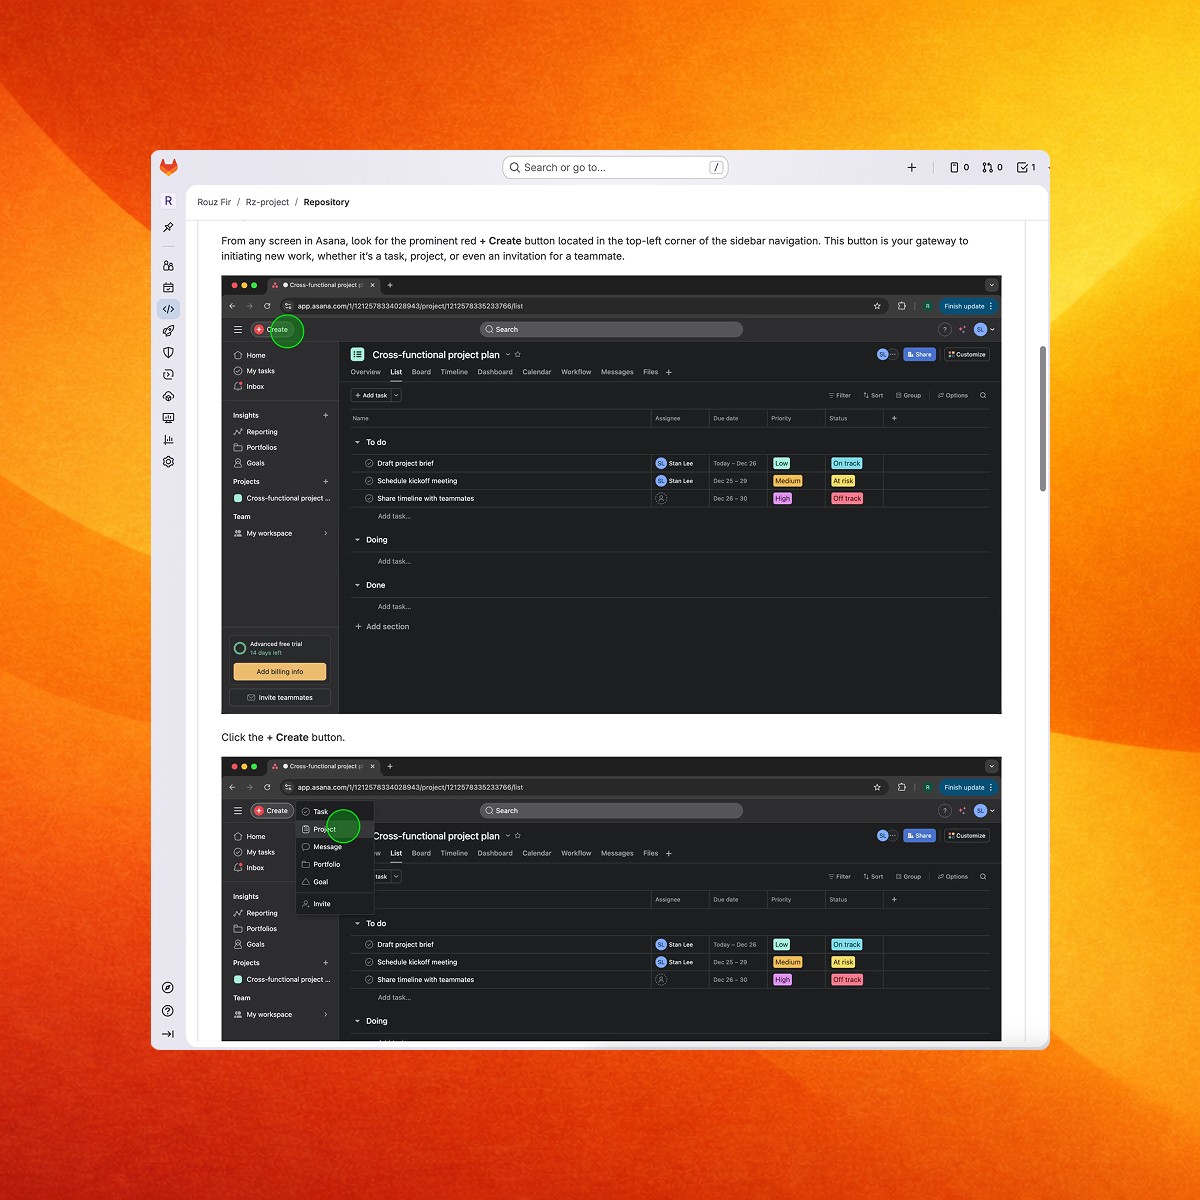
Task: Open the Manage section members icon
Action: click(x=168, y=266)
